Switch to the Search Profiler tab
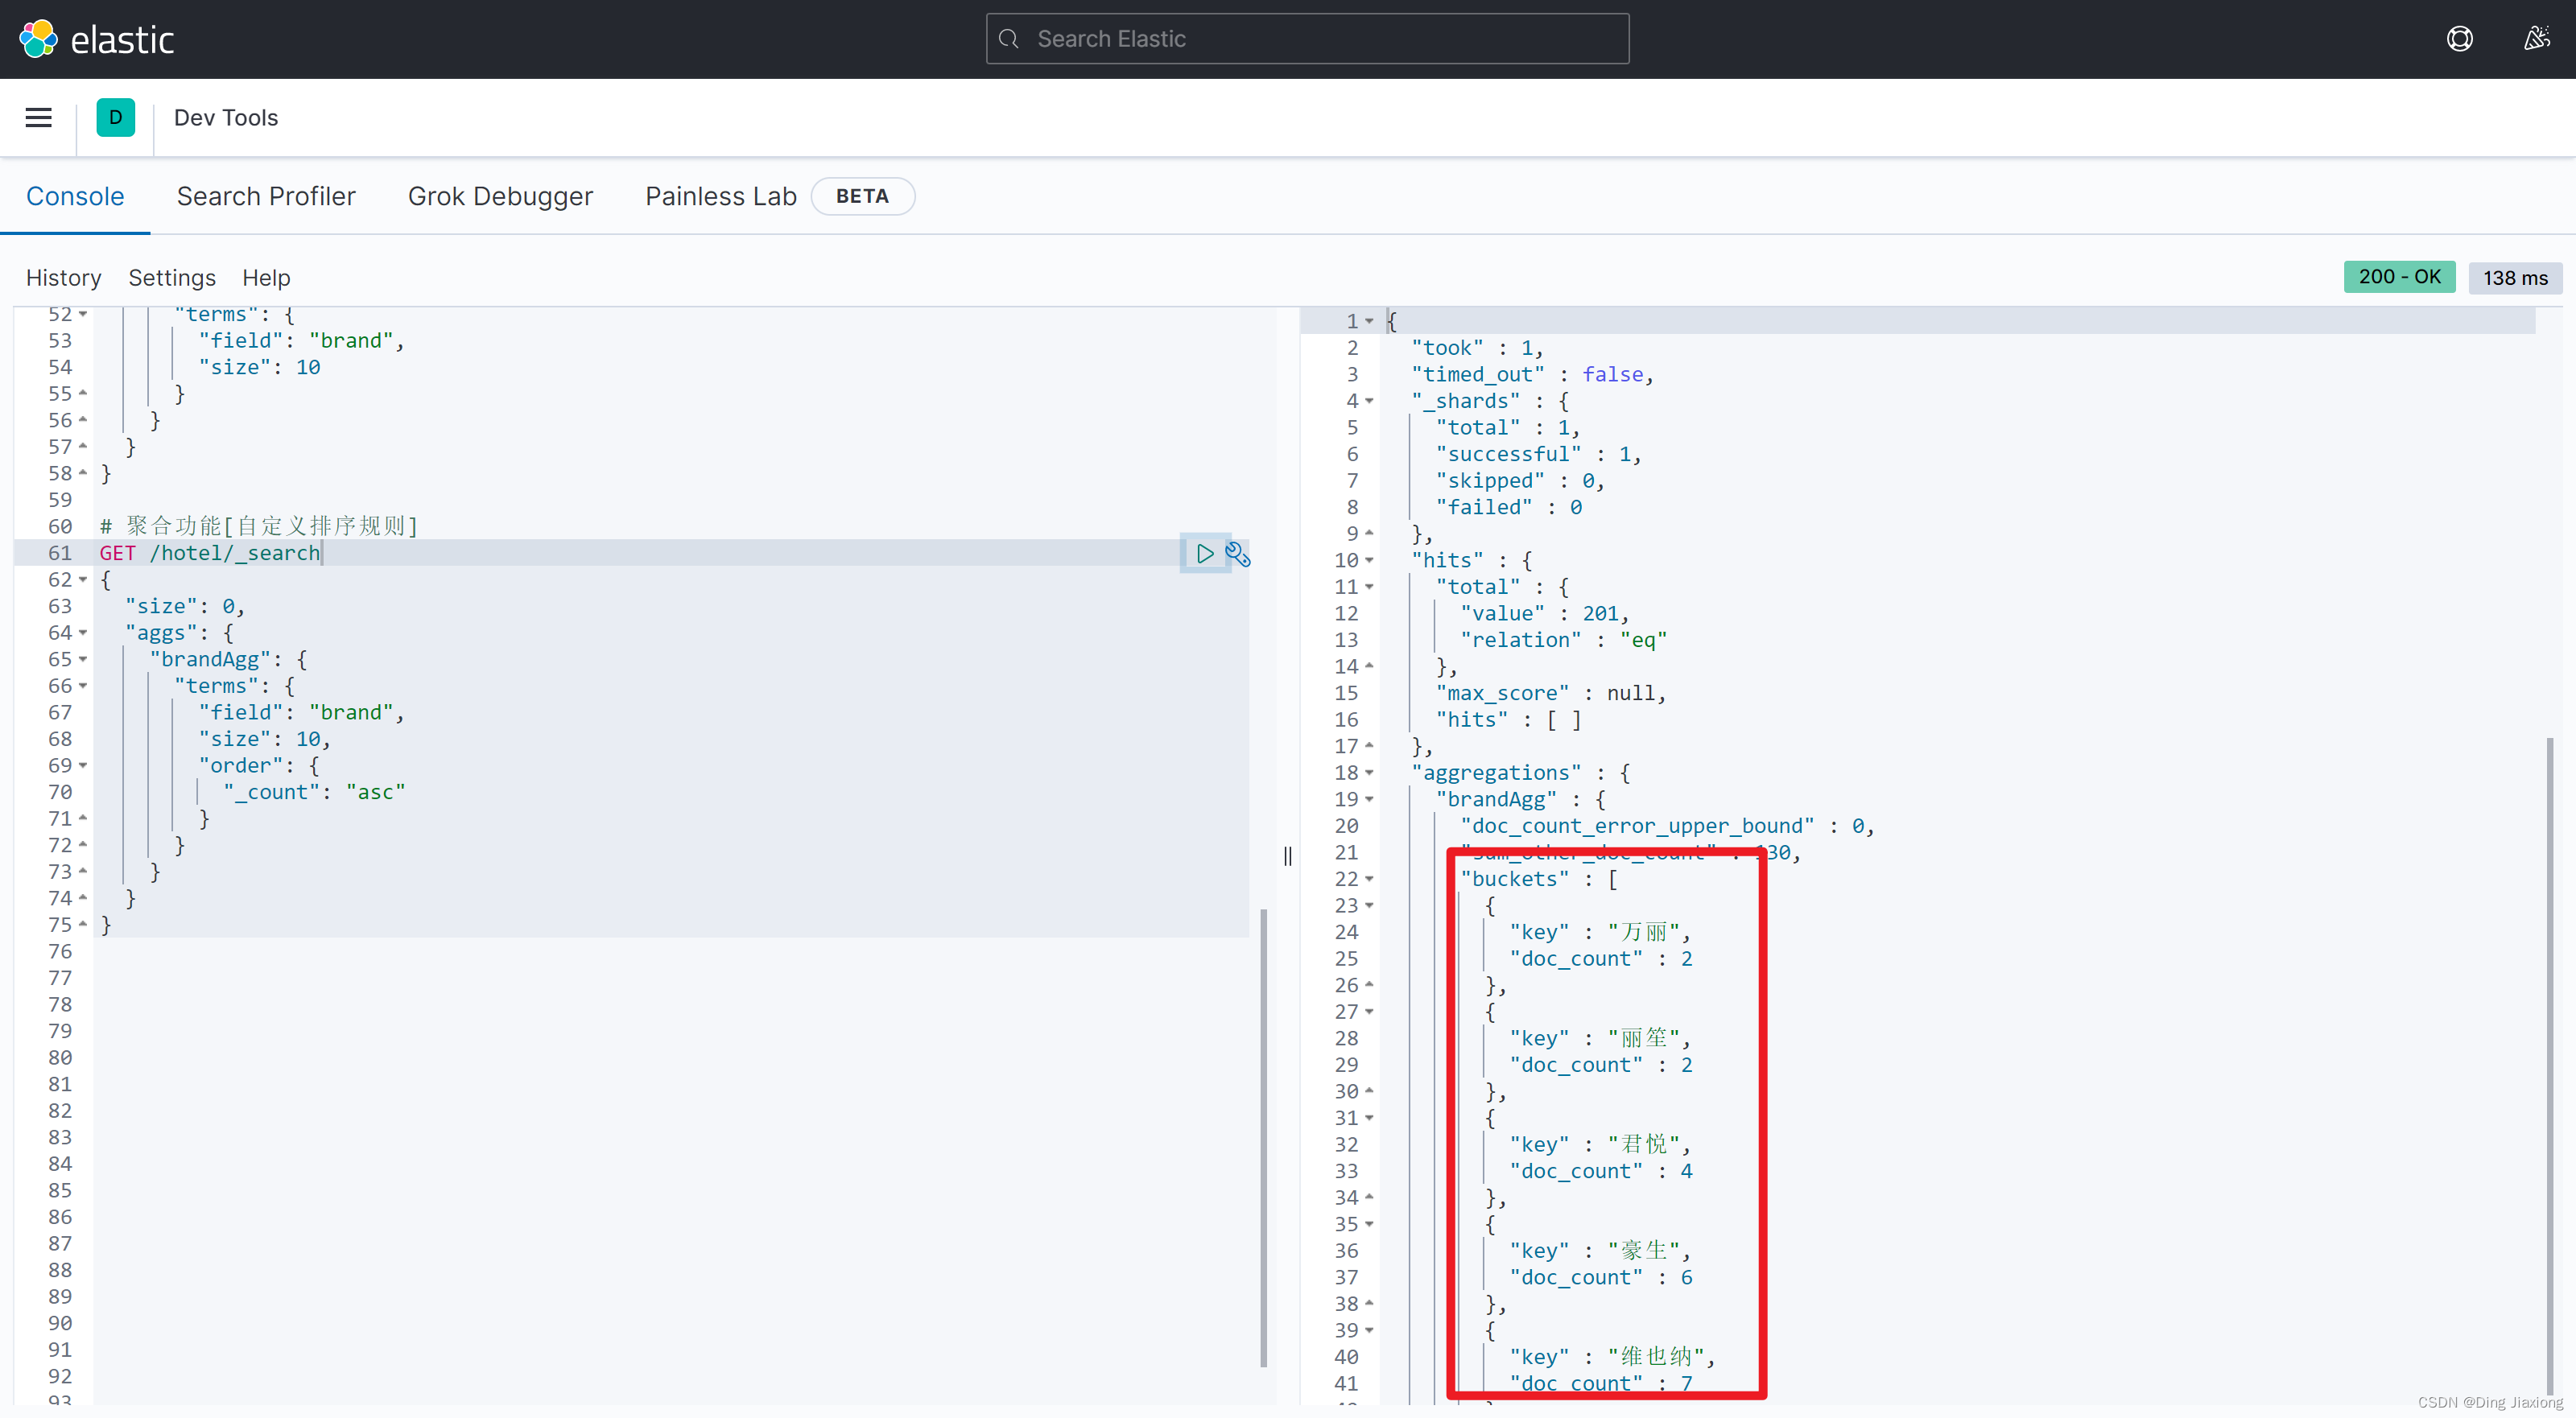 [266, 196]
